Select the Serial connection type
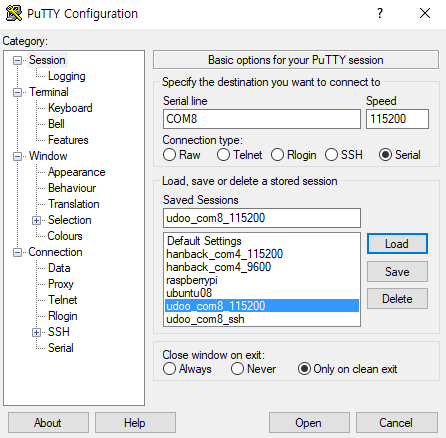446x438 pixels. 399,155
